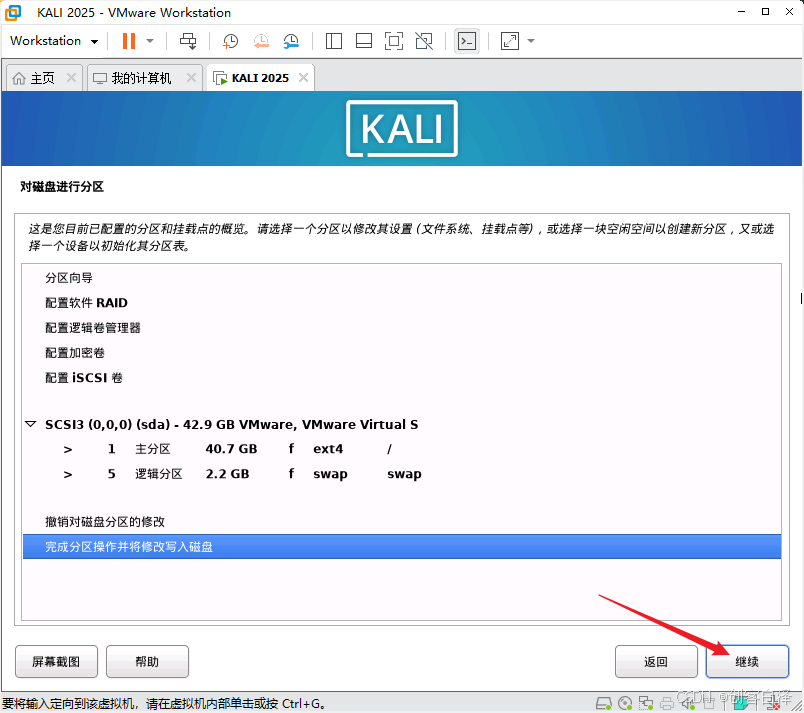Close the 我的计算机 tab
804x713 pixels.
(191, 77)
